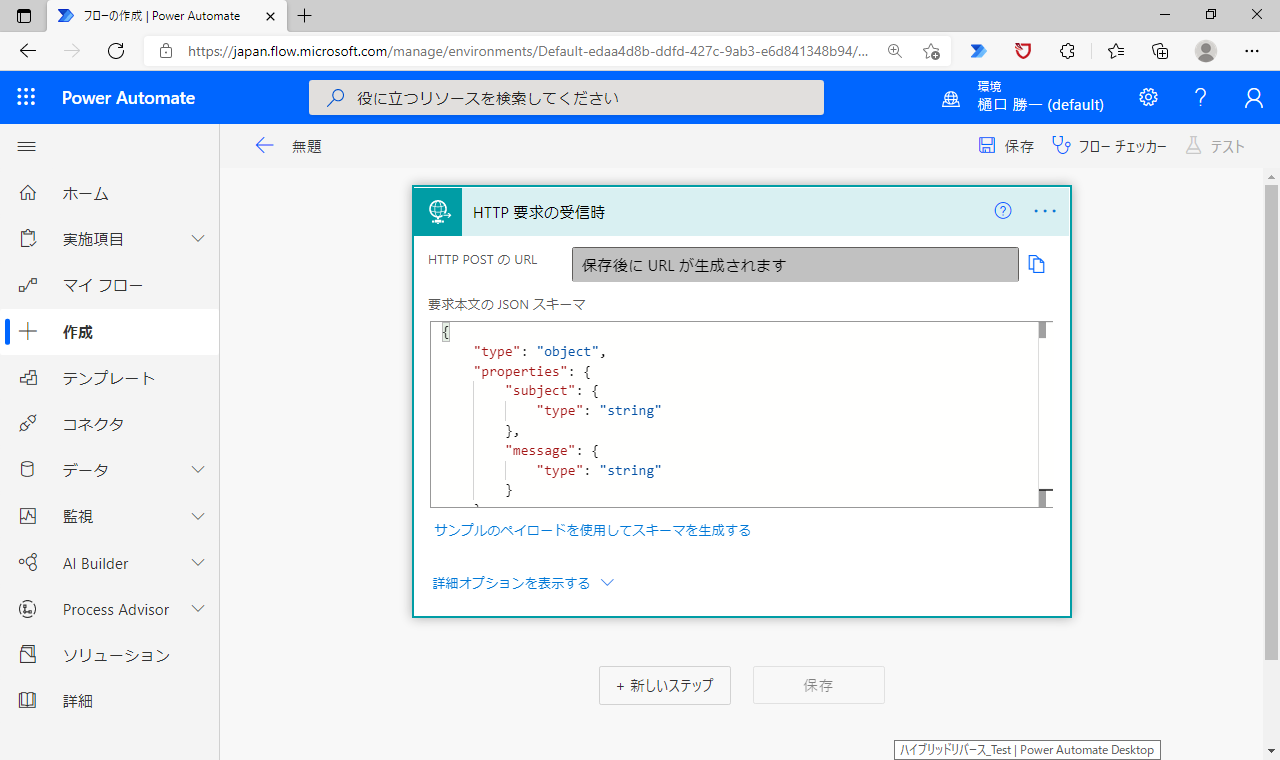
Task: Click the page vertical scrollbar
Action: pos(1271,420)
